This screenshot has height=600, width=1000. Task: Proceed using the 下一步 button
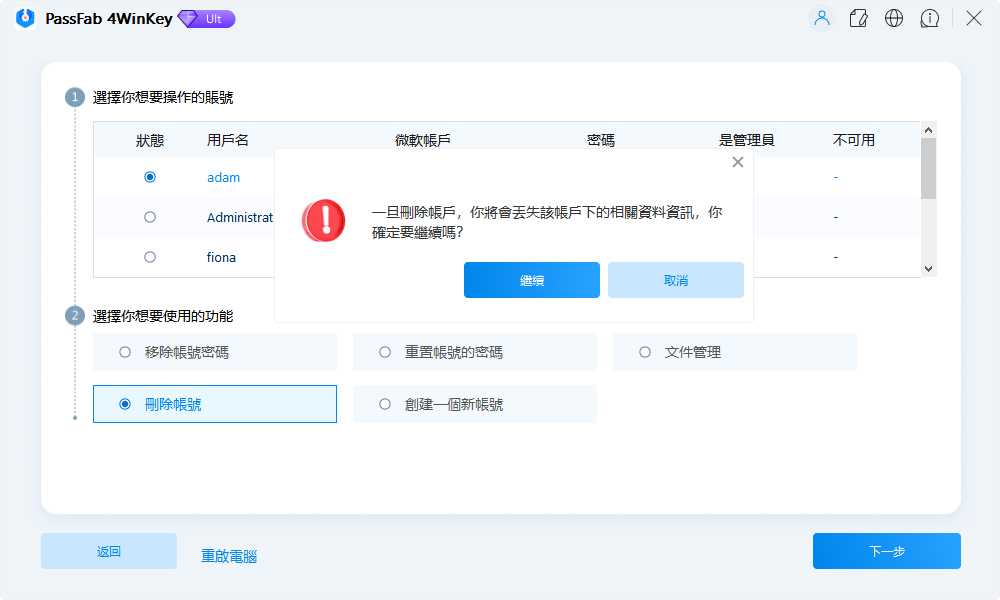[x=886, y=551]
